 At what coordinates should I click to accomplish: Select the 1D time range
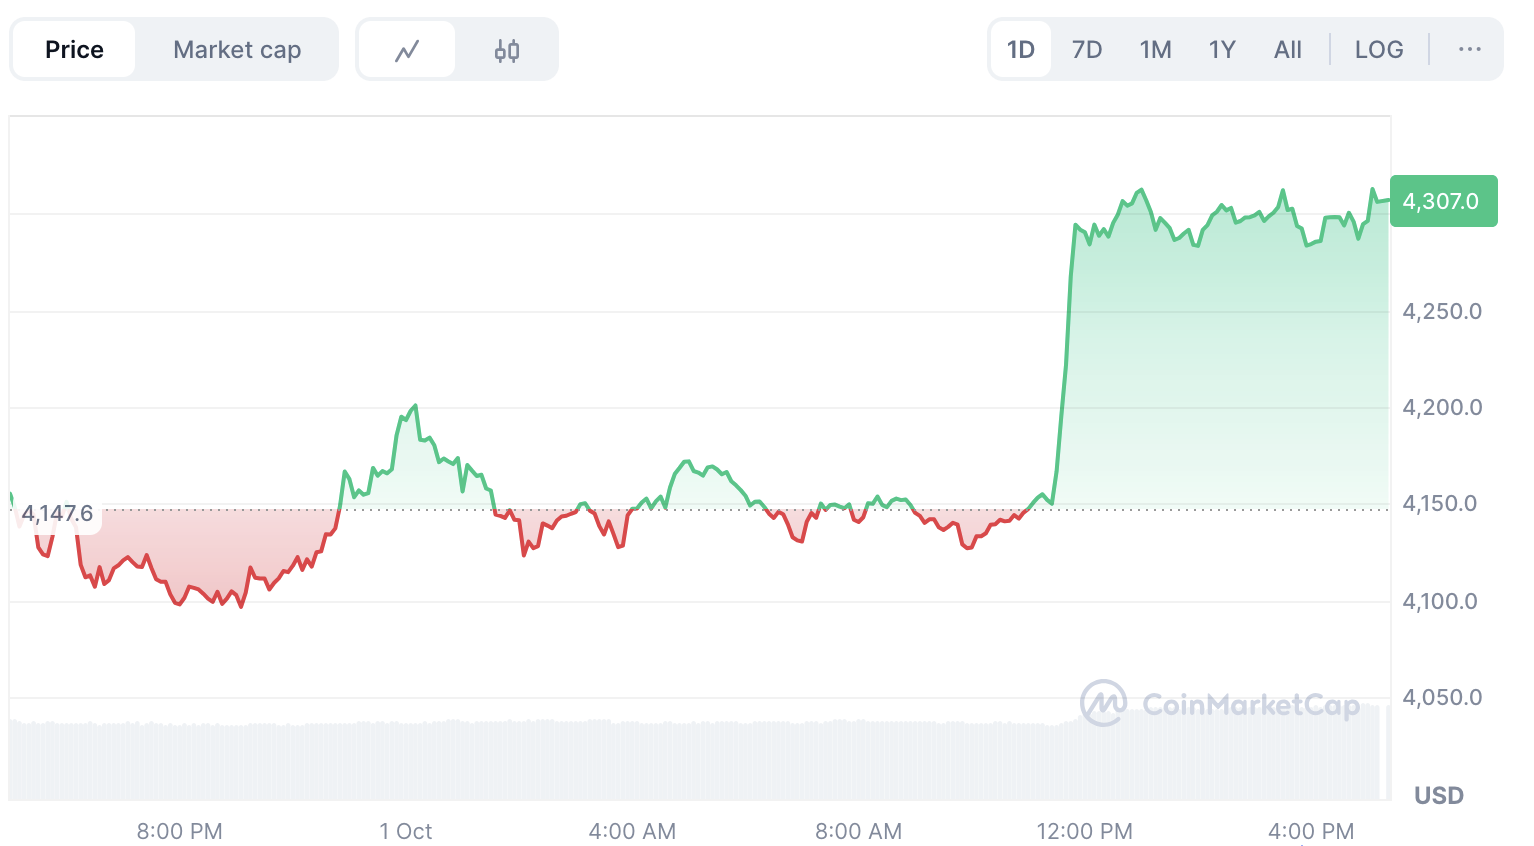coord(1020,50)
